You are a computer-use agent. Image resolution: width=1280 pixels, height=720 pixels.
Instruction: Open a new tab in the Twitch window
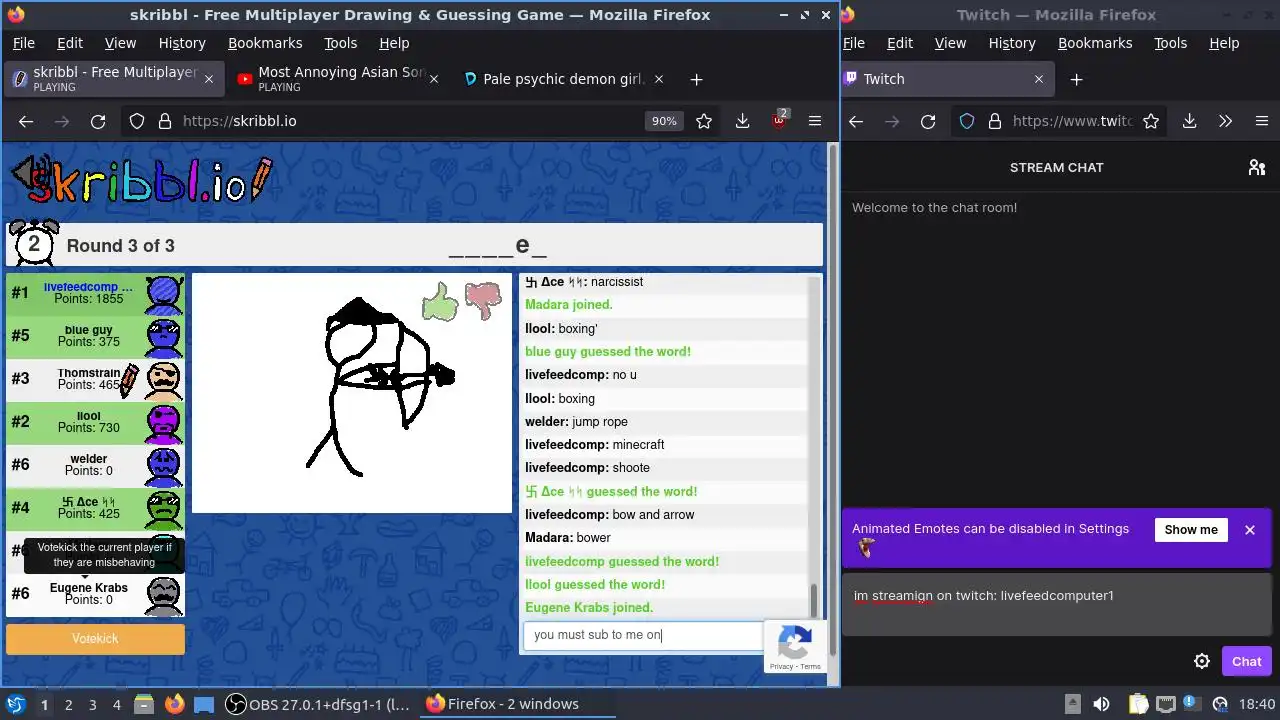pos(1076,79)
